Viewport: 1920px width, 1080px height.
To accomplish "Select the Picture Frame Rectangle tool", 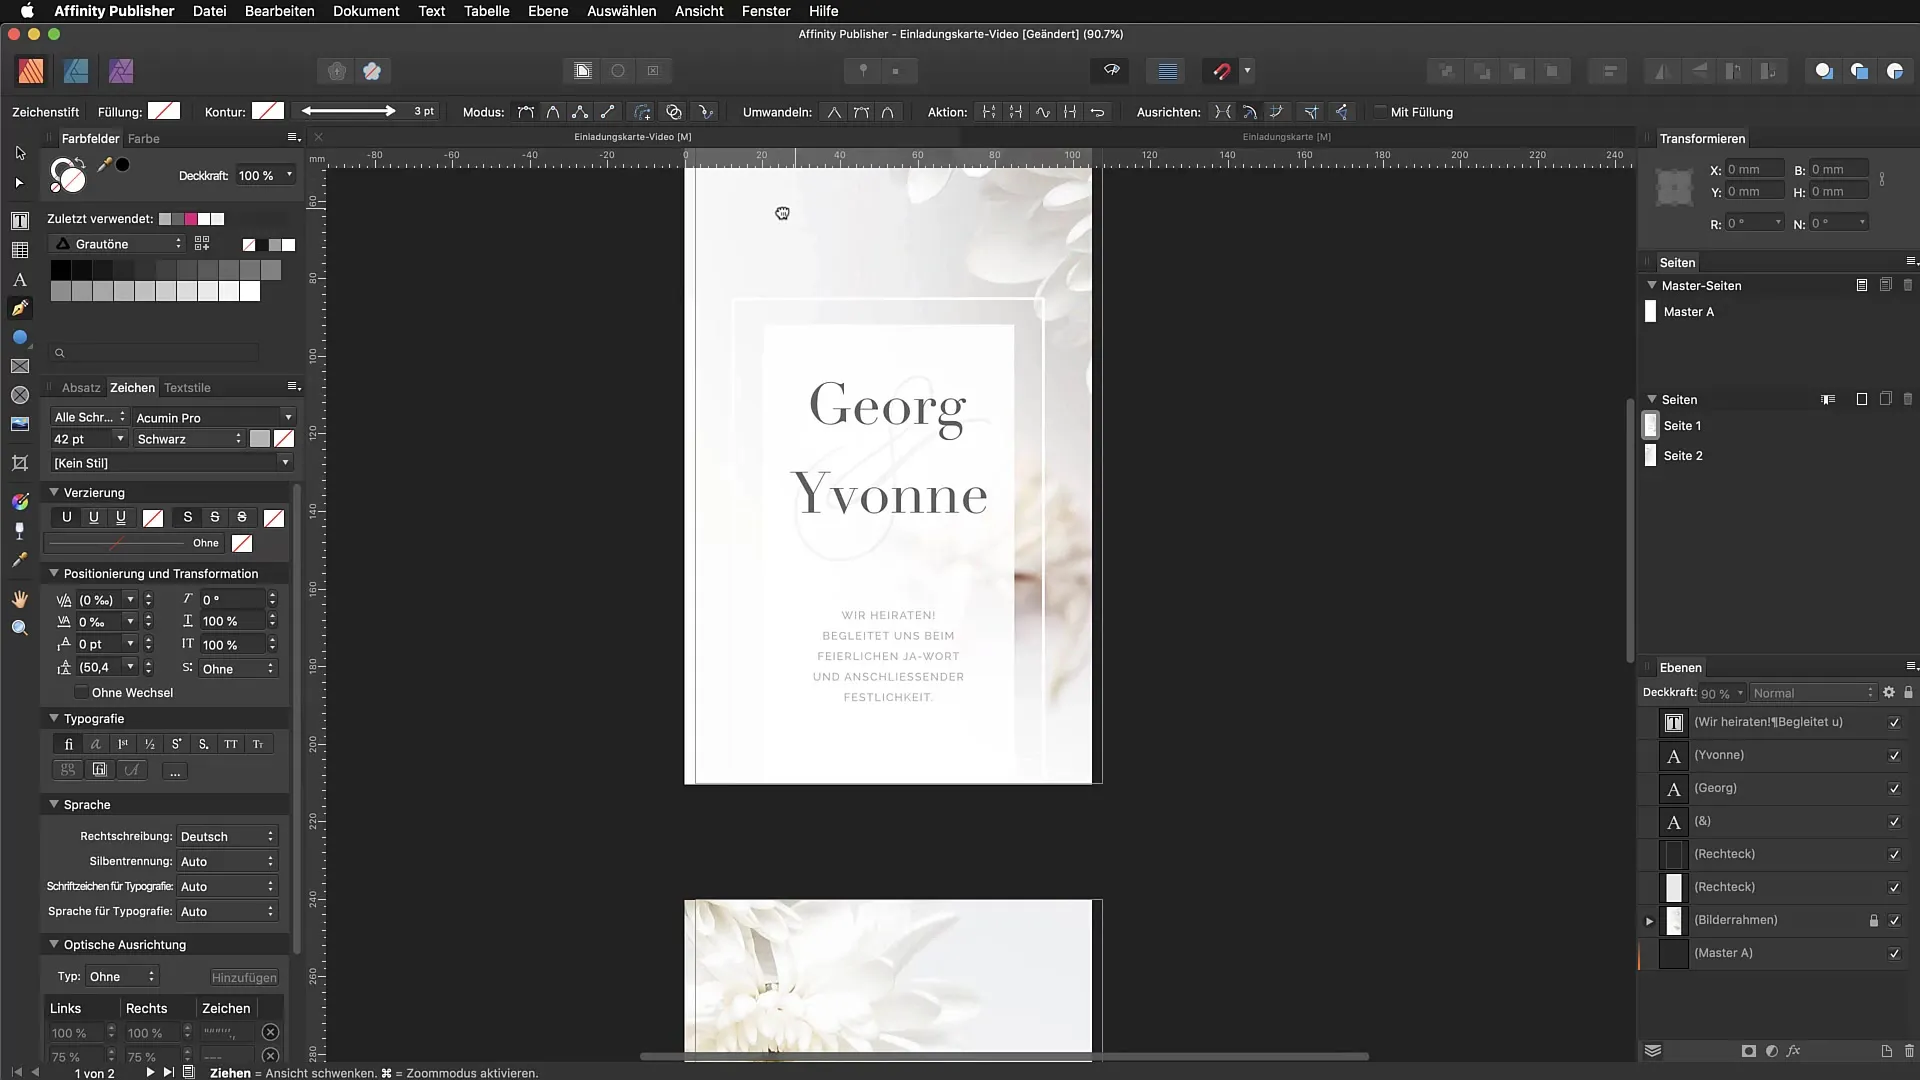I will (20, 366).
